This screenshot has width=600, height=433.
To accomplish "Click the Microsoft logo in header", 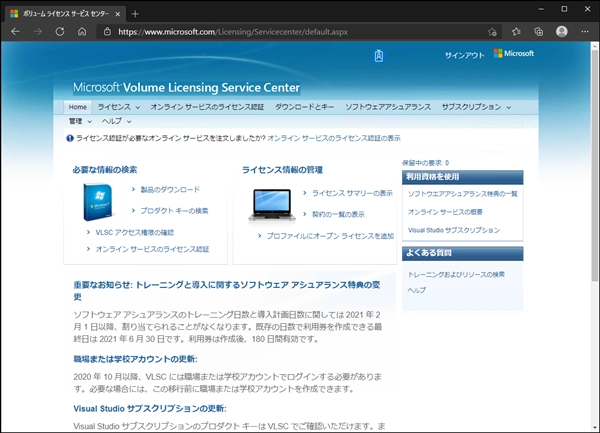I will (x=514, y=54).
